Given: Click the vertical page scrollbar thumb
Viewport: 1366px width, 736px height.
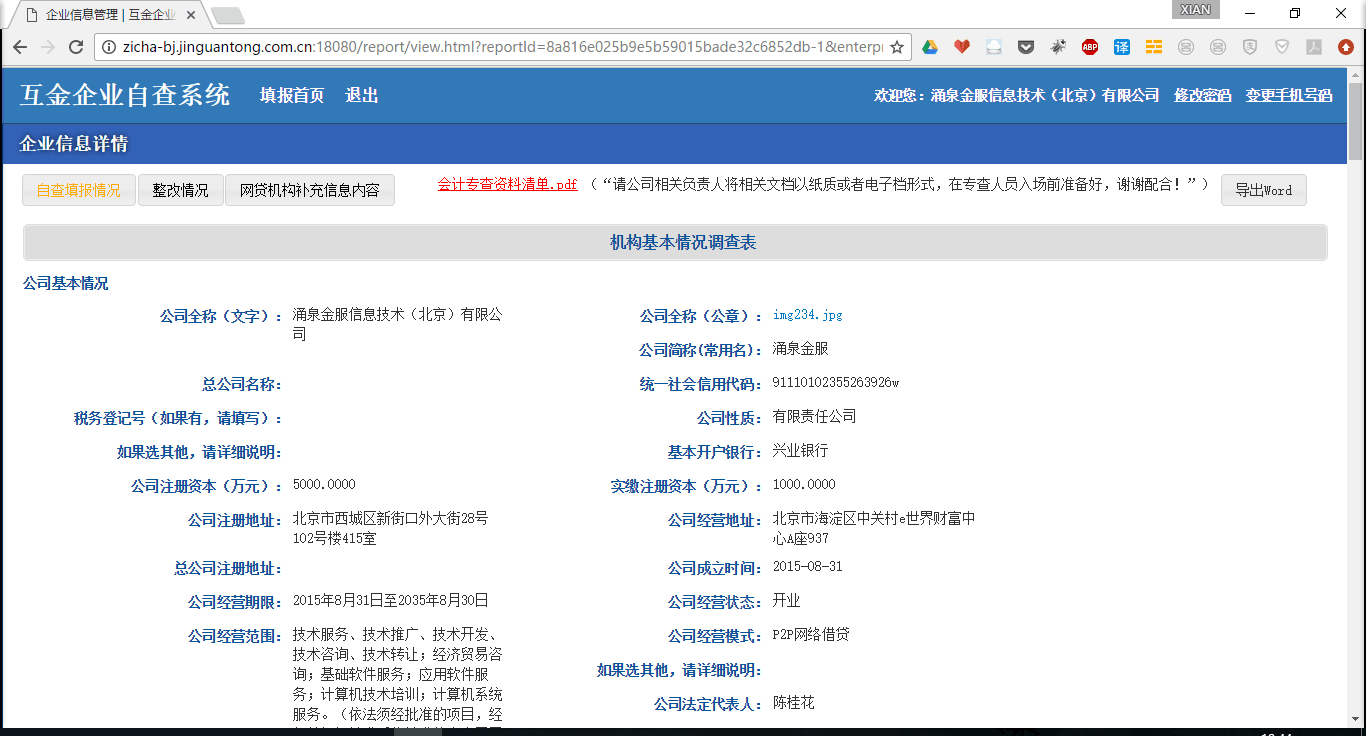Looking at the screenshot, I should coord(1356,120).
